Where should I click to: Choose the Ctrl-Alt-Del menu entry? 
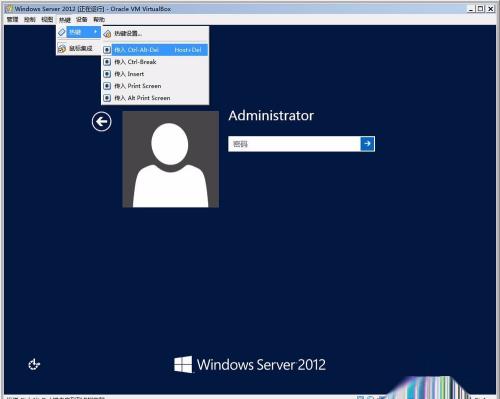click(155, 50)
